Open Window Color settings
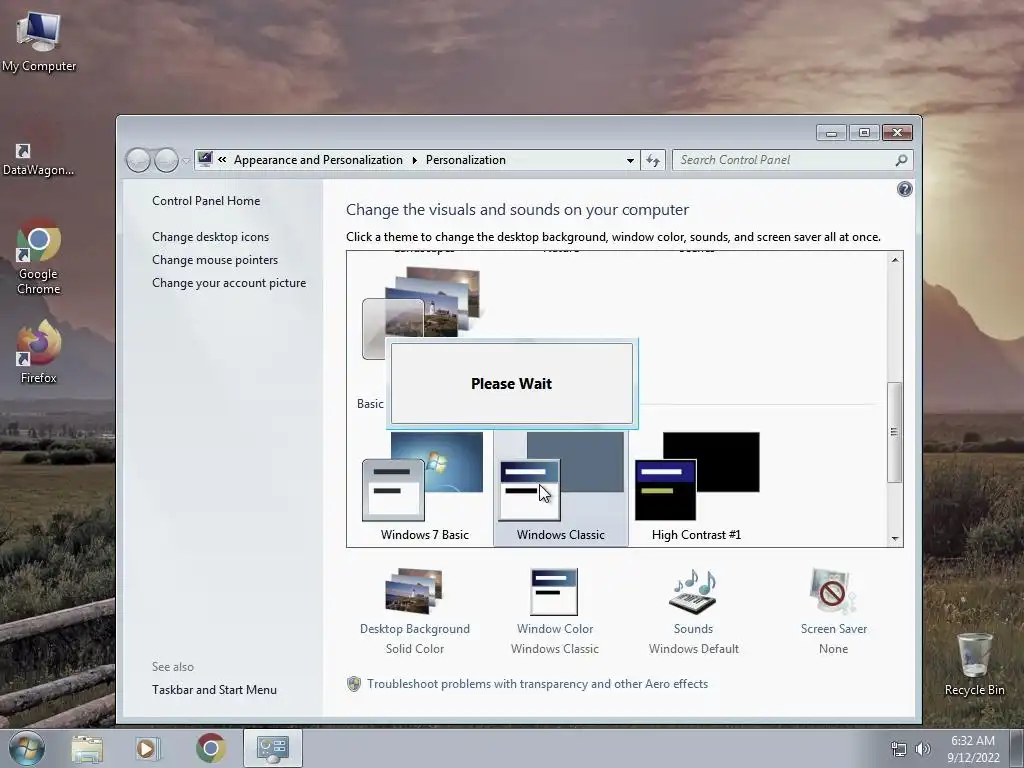Screen dimensions: 1024x768 (554, 611)
